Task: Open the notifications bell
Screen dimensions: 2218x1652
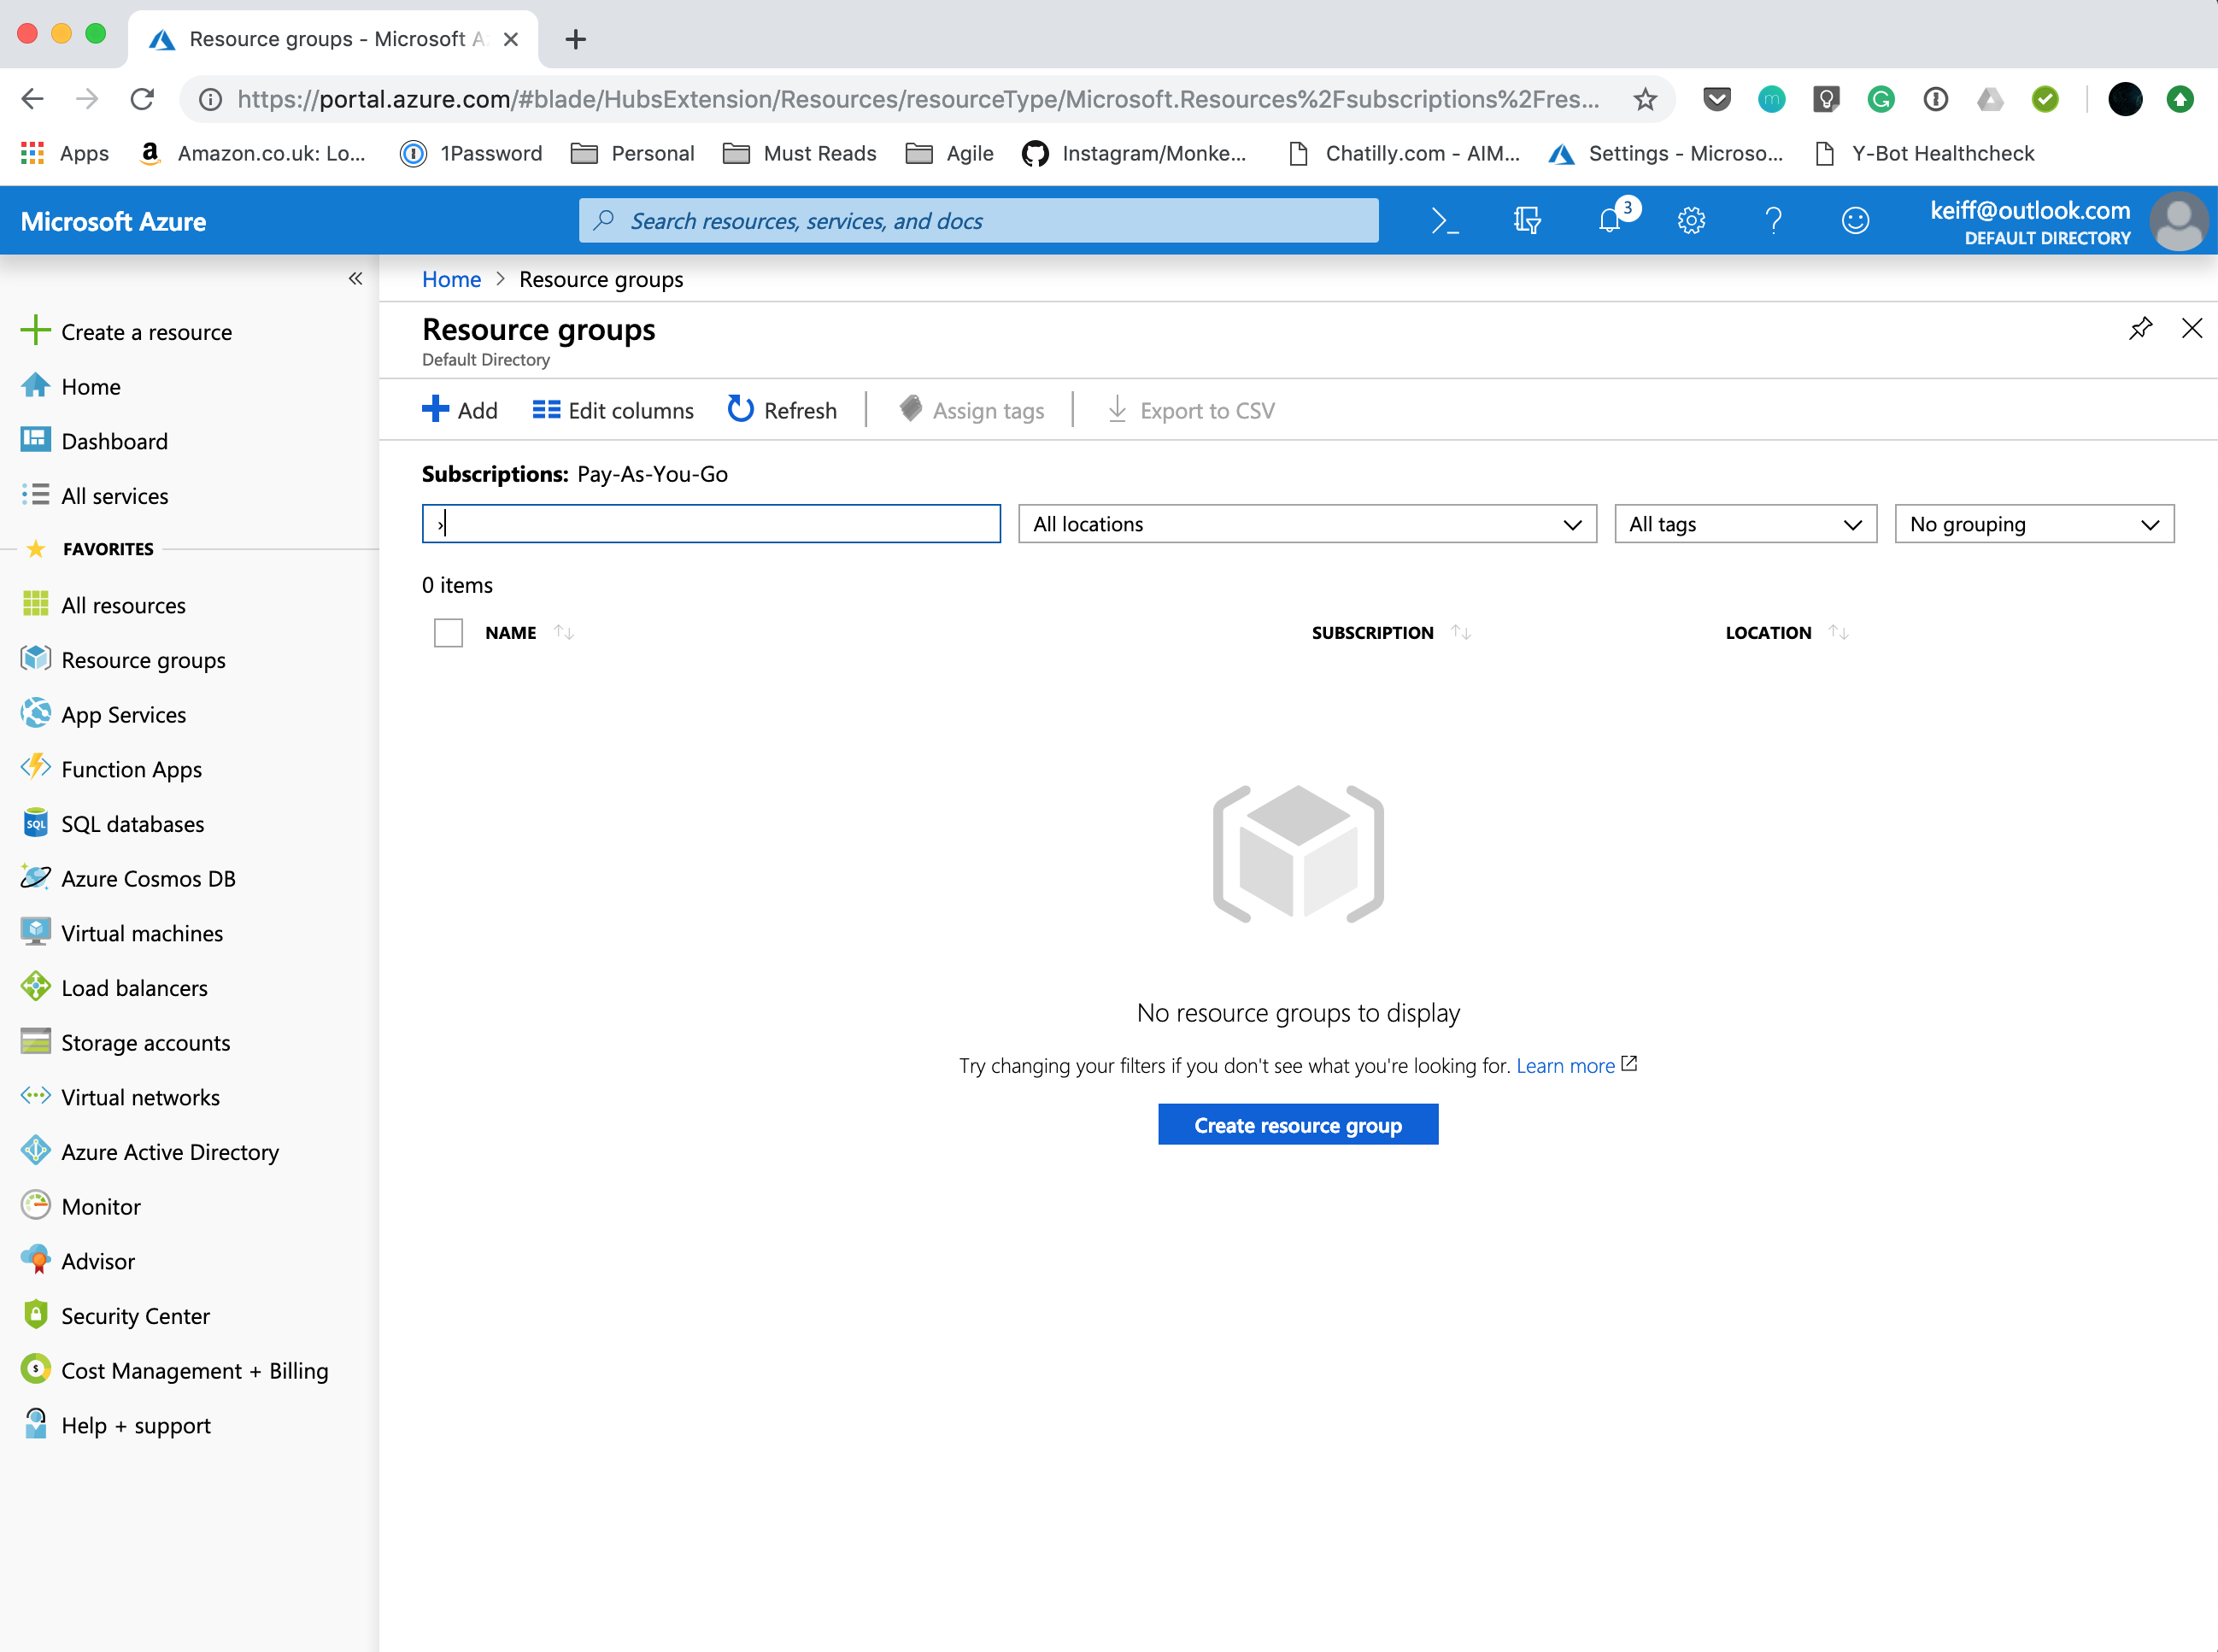Action: [1609, 220]
